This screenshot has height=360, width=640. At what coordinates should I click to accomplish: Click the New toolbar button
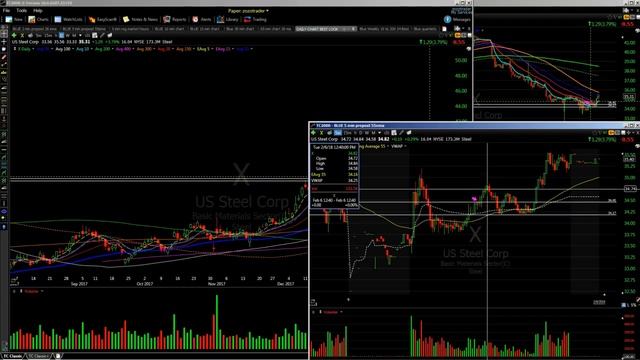coord(13,19)
